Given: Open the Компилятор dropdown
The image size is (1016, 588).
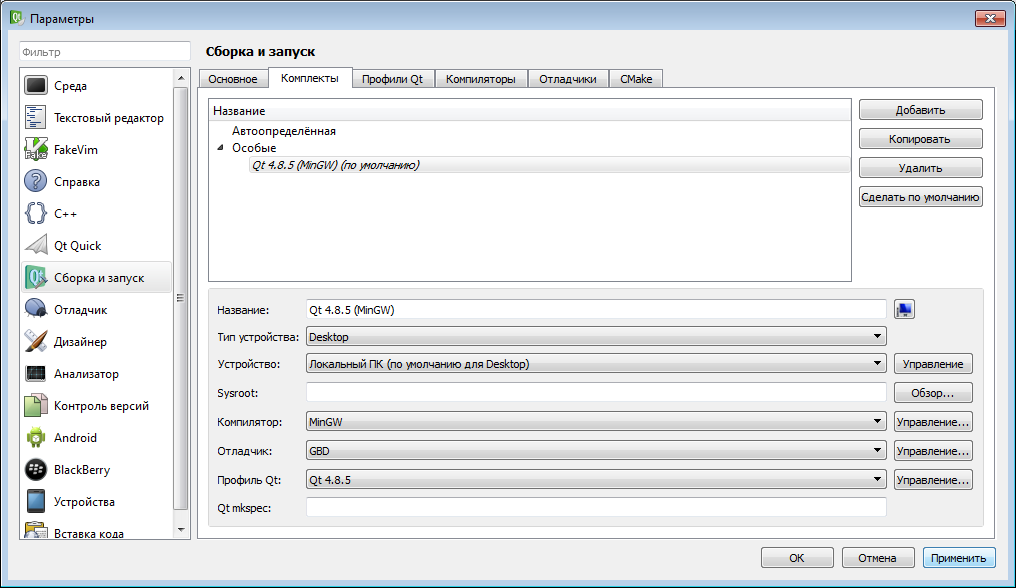Looking at the screenshot, I should click(x=596, y=421).
